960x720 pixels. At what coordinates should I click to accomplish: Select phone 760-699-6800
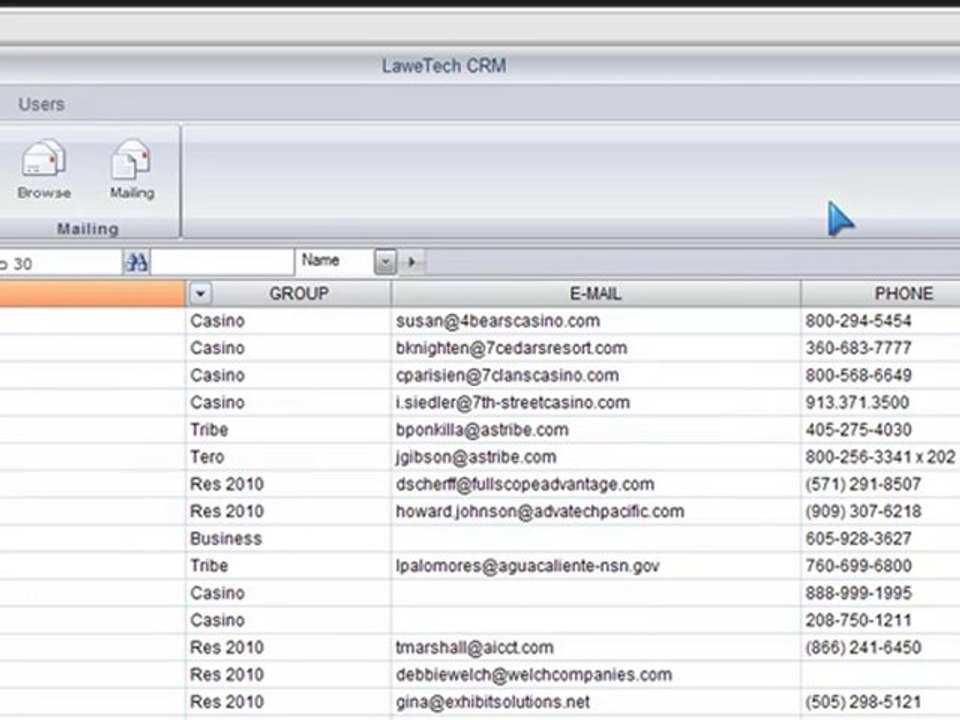pos(858,566)
